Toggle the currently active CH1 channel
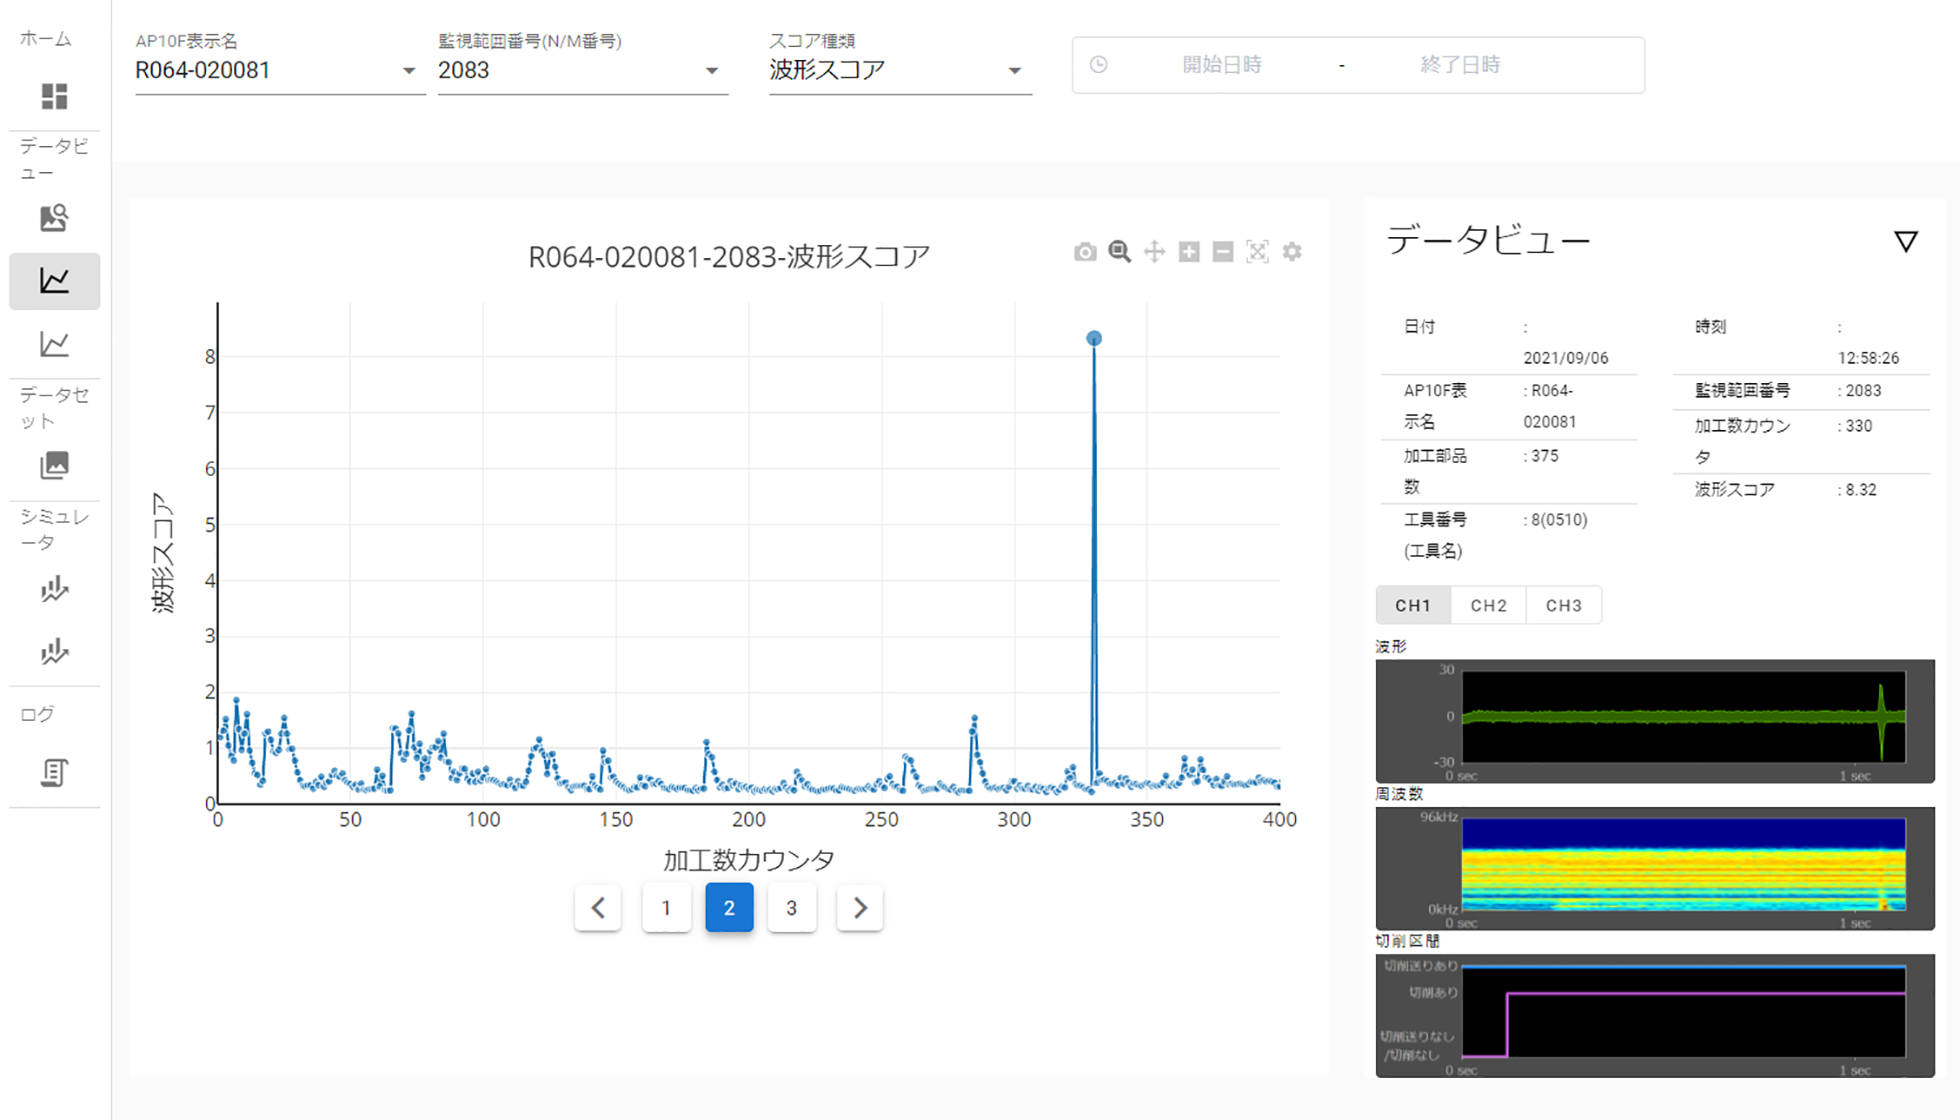Image resolution: width=1960 pixels, height=1120 pixels. (x=1413, y=605)
